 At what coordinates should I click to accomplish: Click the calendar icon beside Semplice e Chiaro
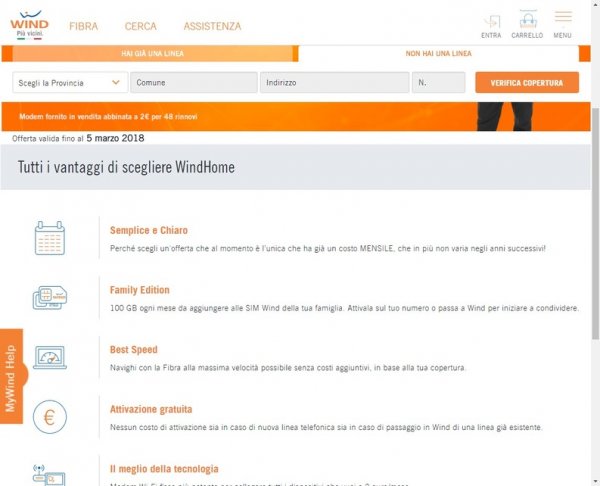50,238
